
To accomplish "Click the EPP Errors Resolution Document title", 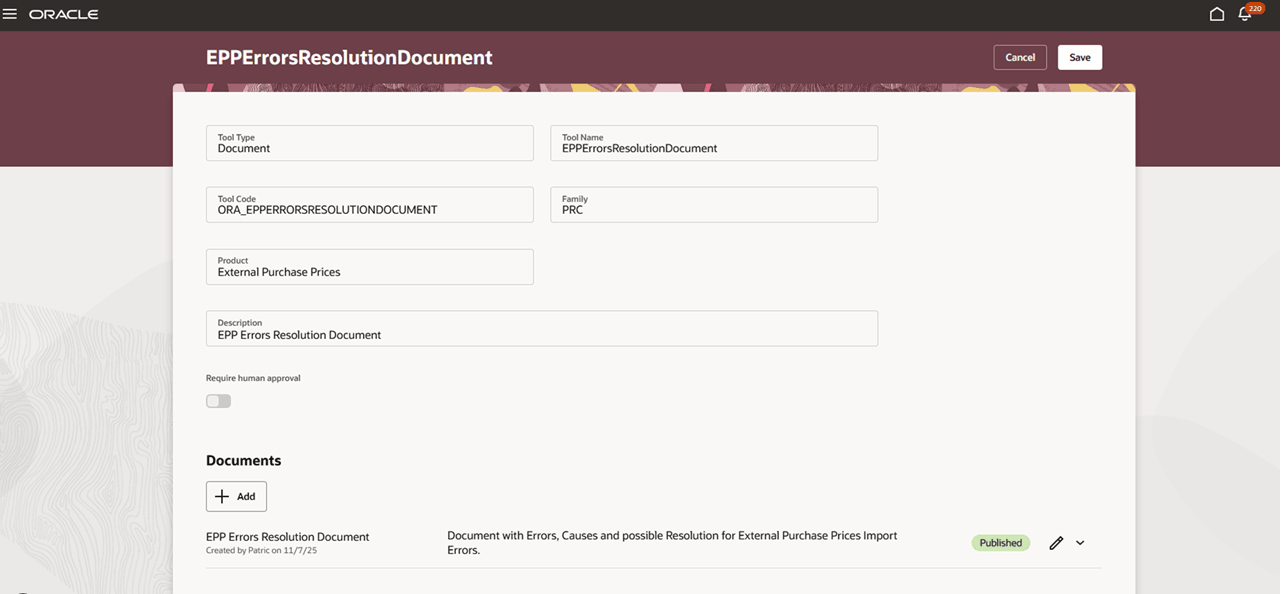I will [287, 536].
